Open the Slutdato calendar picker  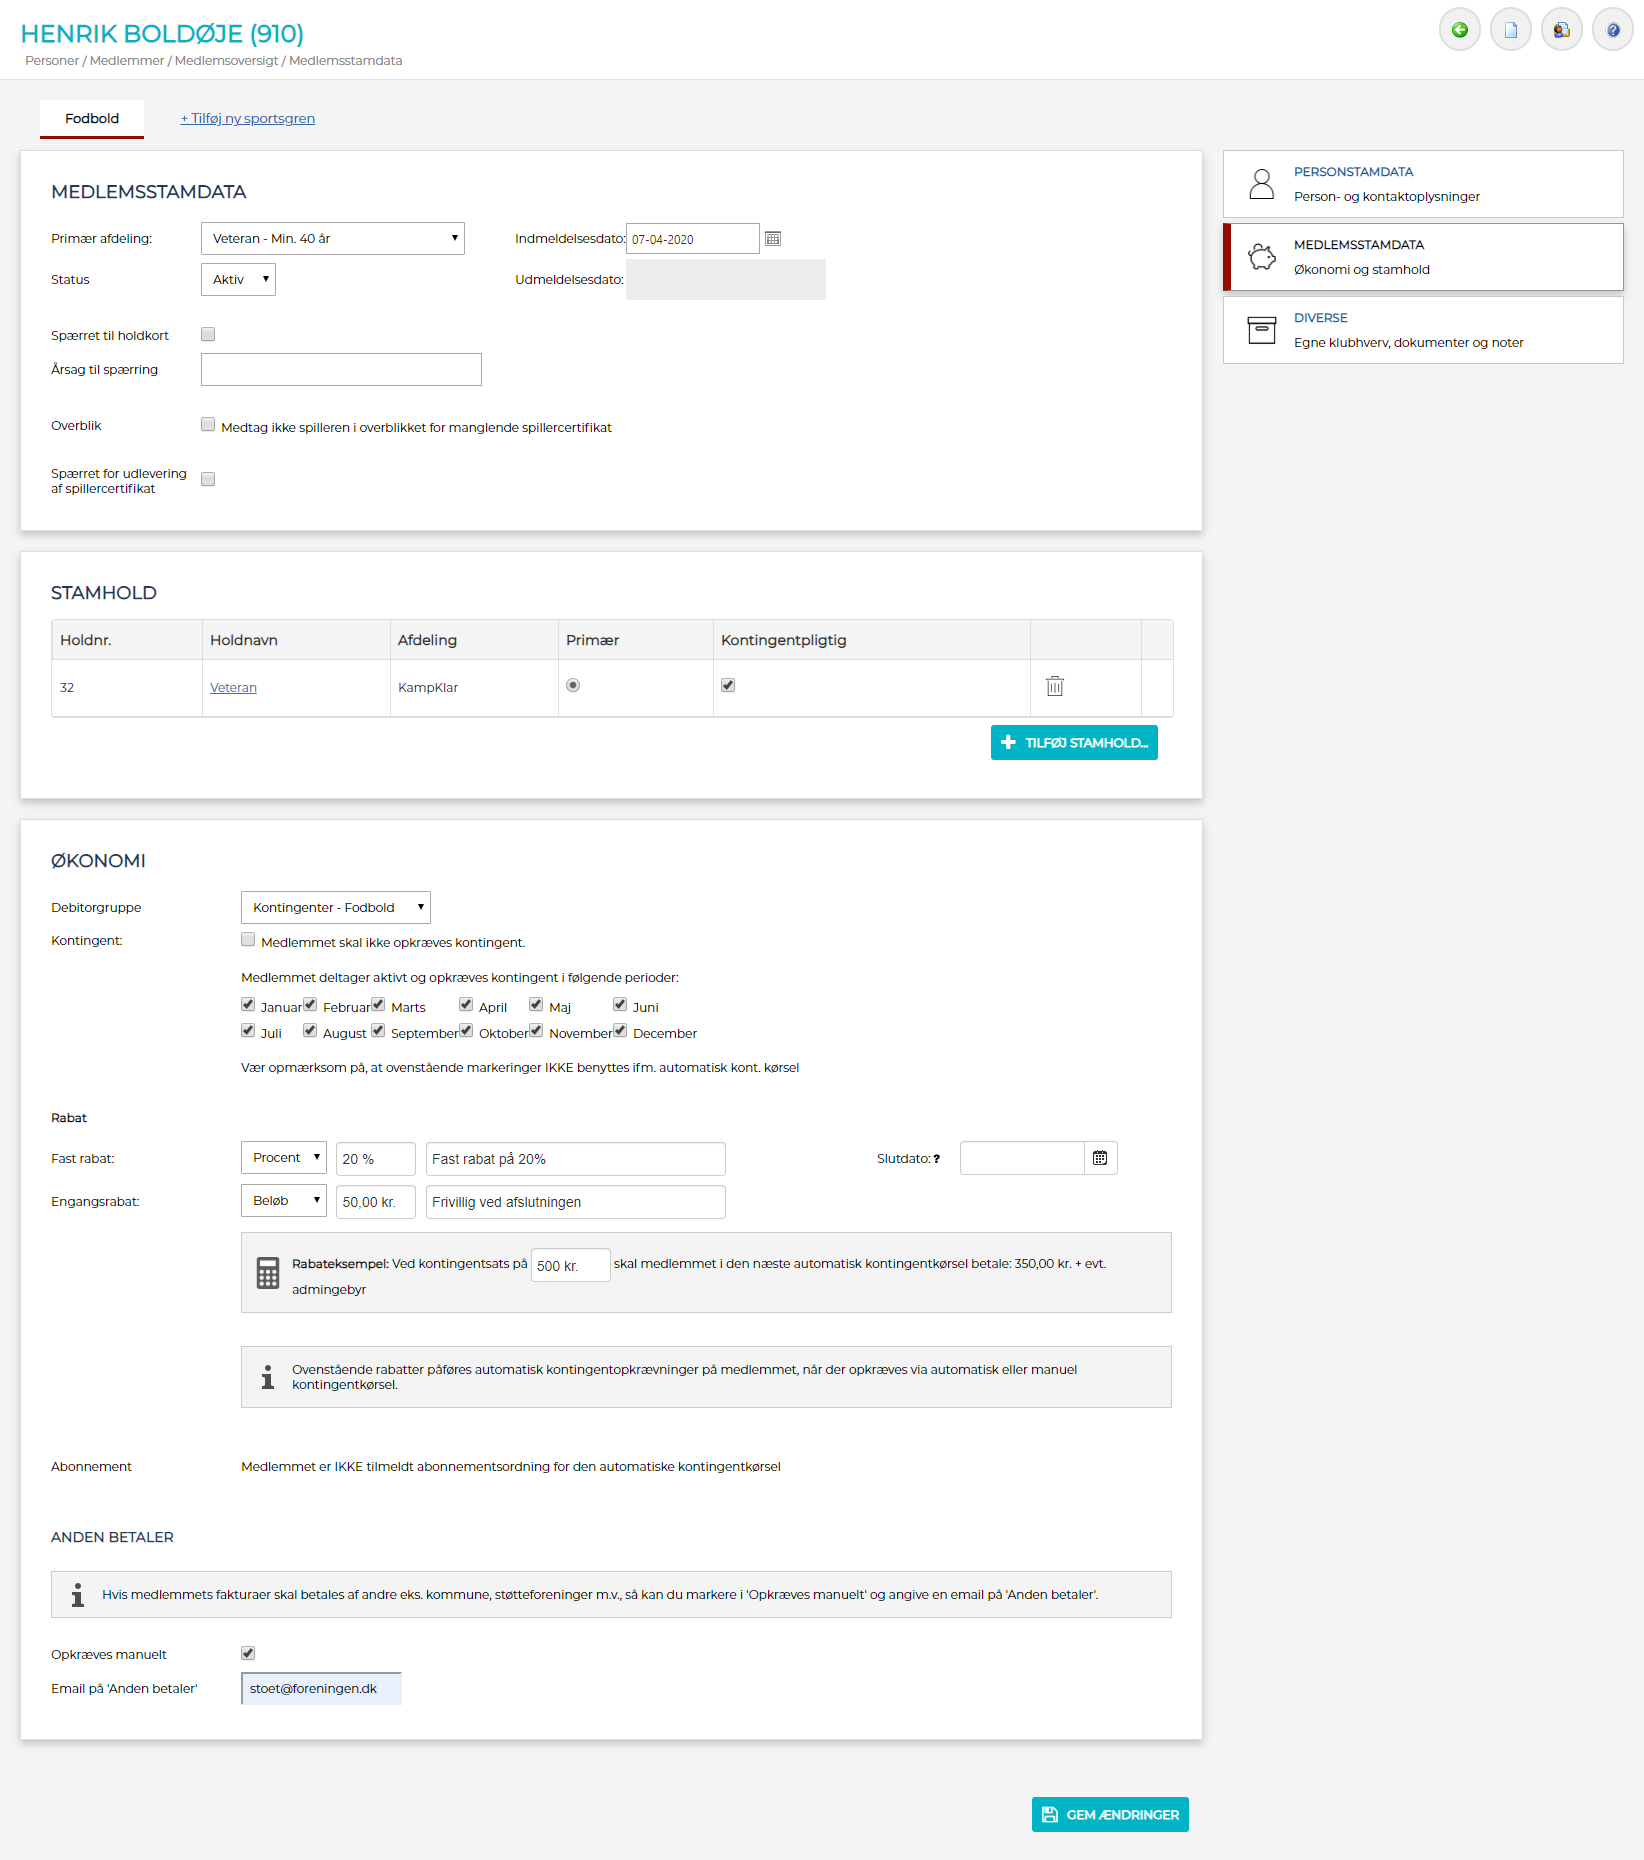coord(1100,1158)
